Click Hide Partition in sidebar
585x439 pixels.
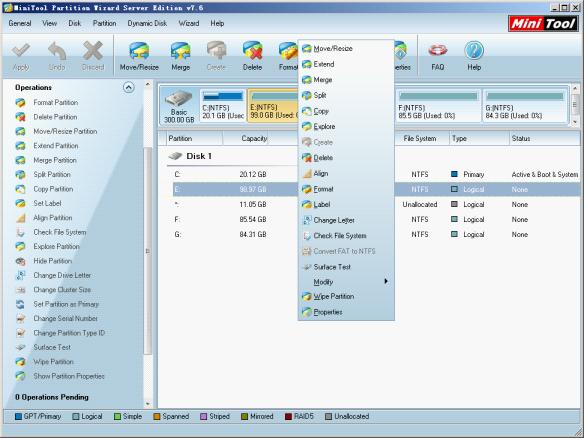(44, 261)
